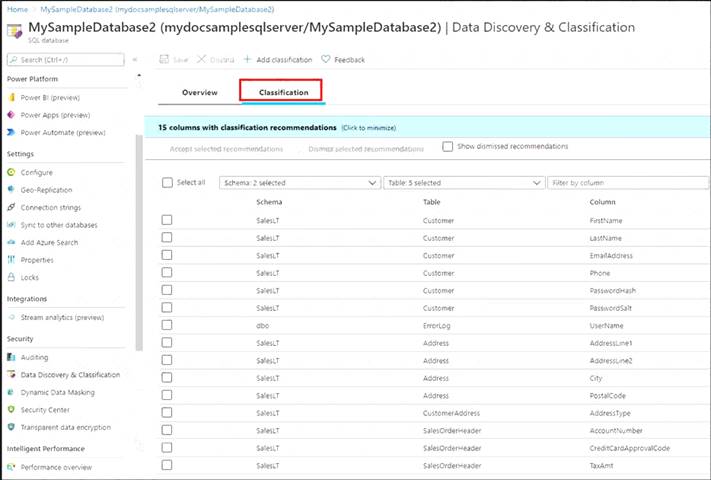Click the Stream analytics icon
Screen dimensions: 711x480
coord(11,317)
